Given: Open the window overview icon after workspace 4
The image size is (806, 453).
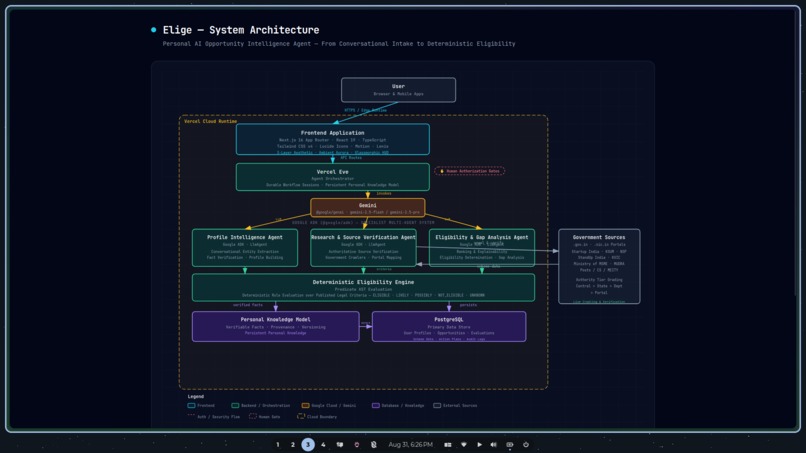Looking at the screenshot, I should (340, 445).
